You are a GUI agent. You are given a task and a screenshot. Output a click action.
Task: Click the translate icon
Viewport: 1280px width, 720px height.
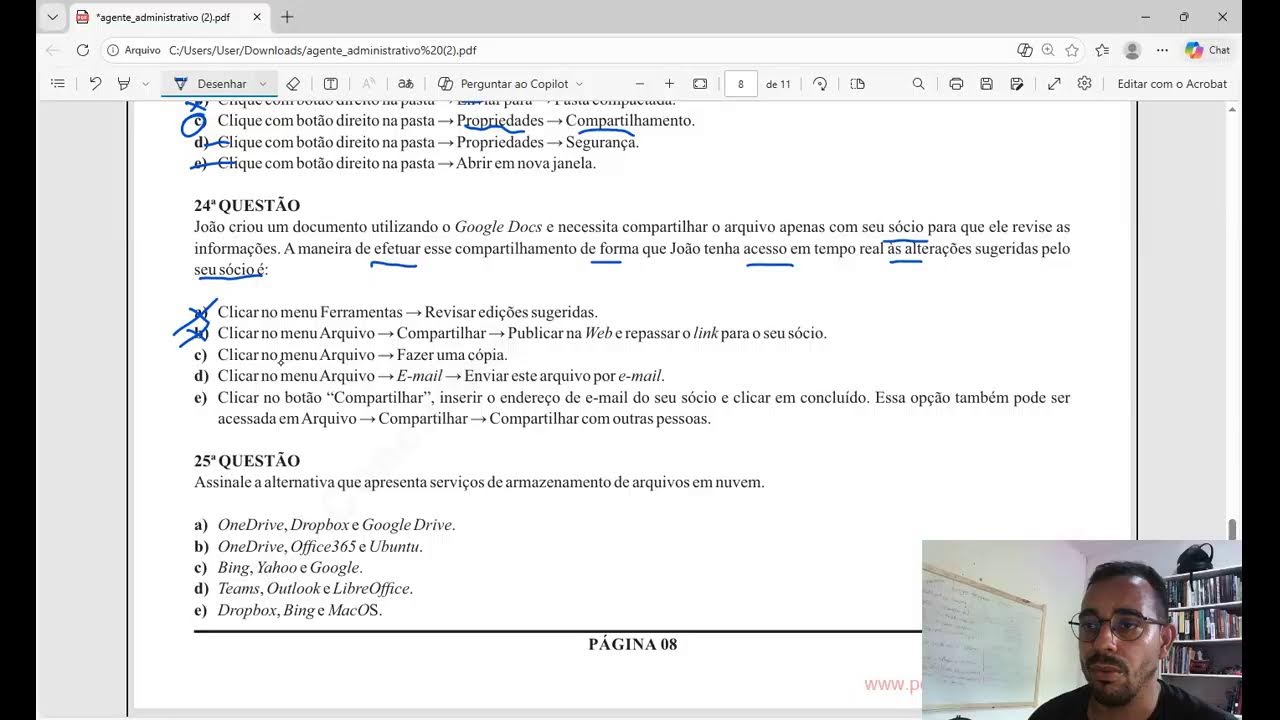tap(406, 84)
